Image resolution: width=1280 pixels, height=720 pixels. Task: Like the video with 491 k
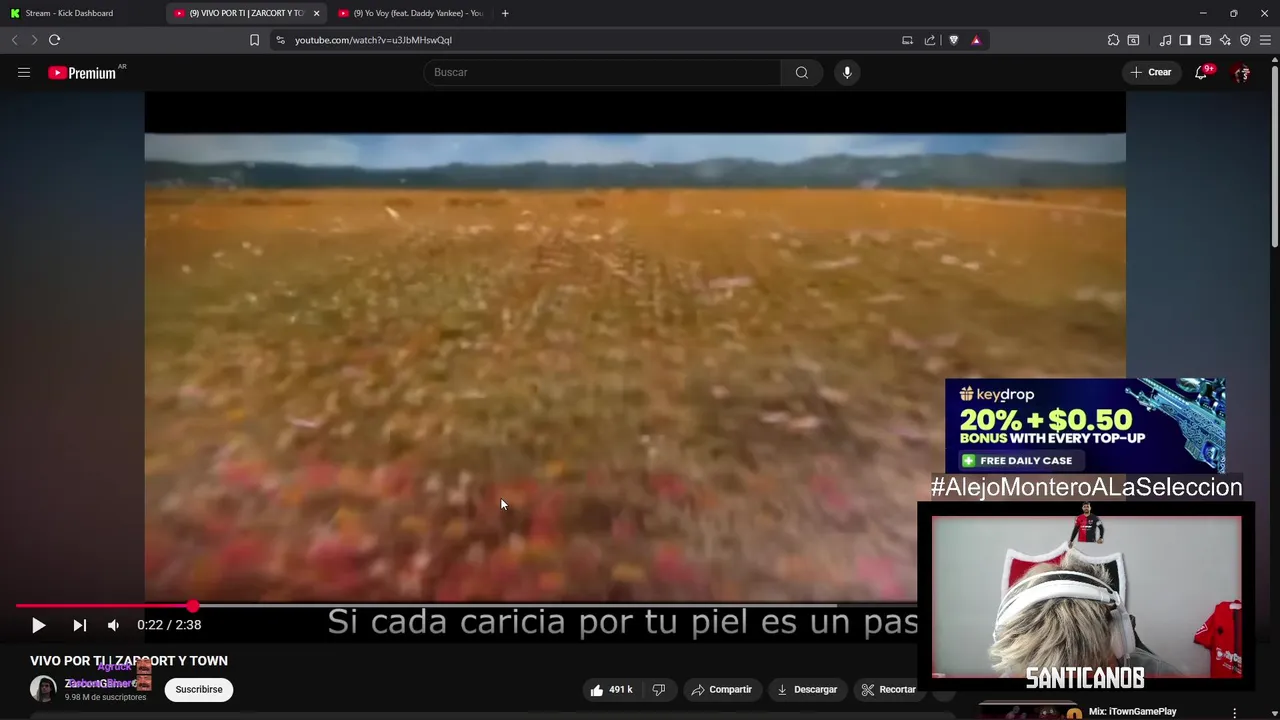click(611, 689)
